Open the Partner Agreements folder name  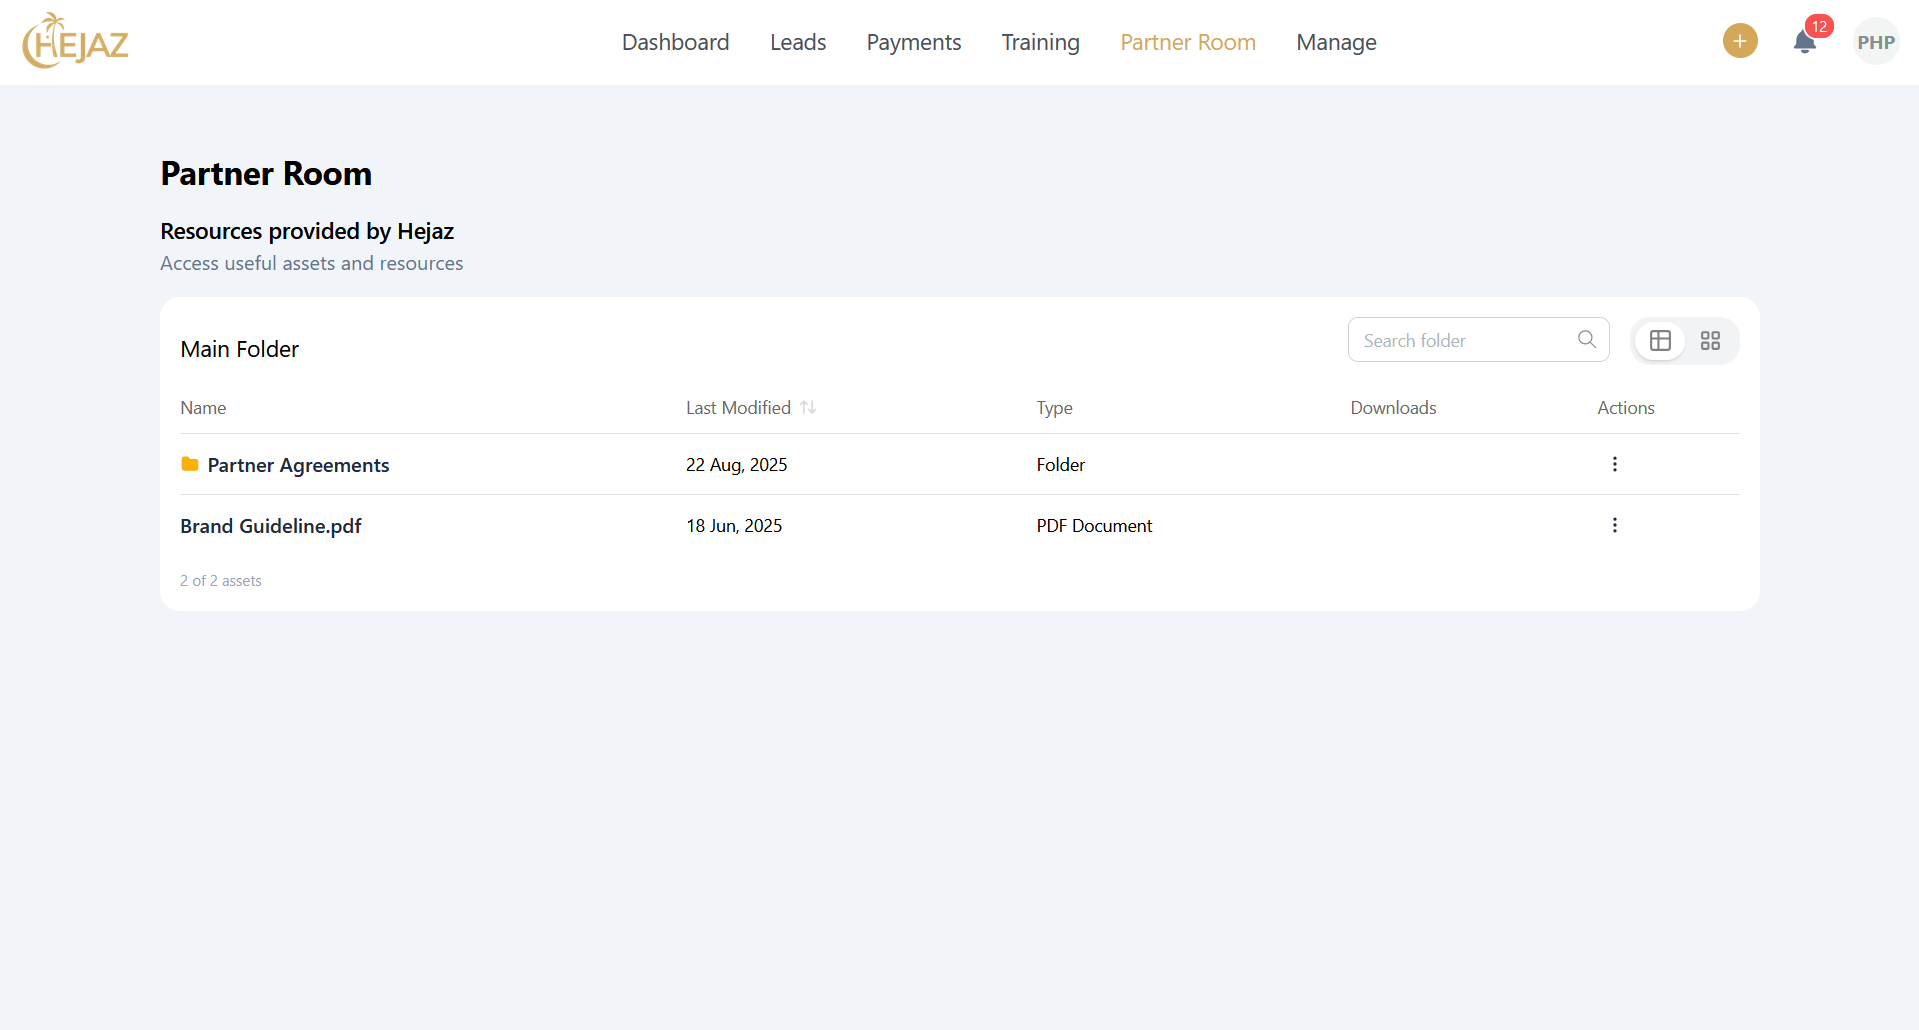coord(298,465)
